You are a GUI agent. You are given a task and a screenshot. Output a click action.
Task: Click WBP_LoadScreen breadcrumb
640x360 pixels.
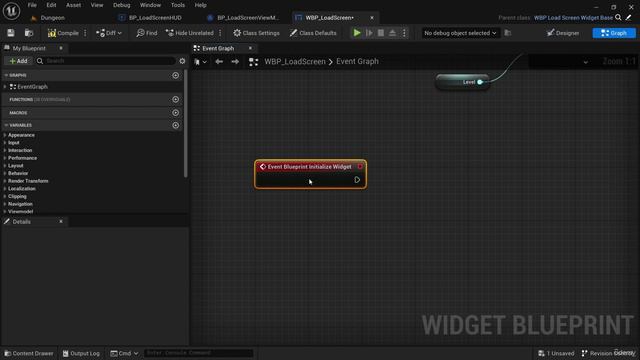point(295,62)
